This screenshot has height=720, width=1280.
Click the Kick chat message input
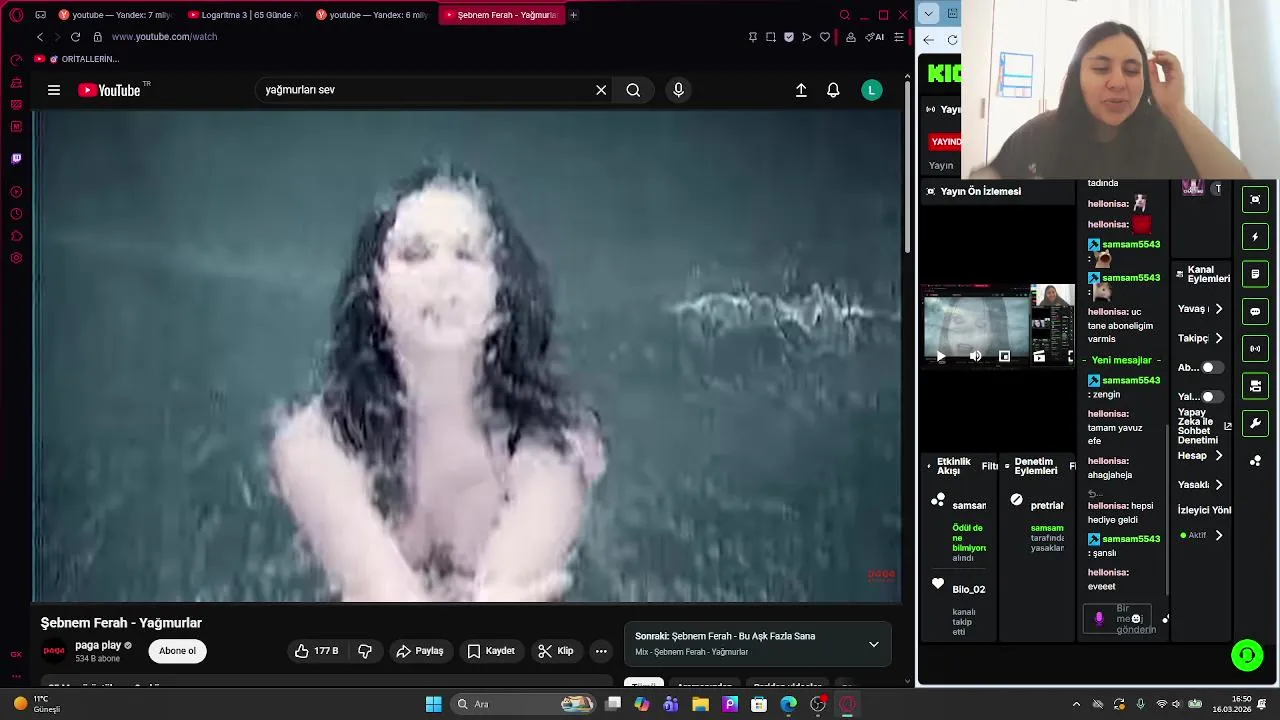pos(1118,619)
